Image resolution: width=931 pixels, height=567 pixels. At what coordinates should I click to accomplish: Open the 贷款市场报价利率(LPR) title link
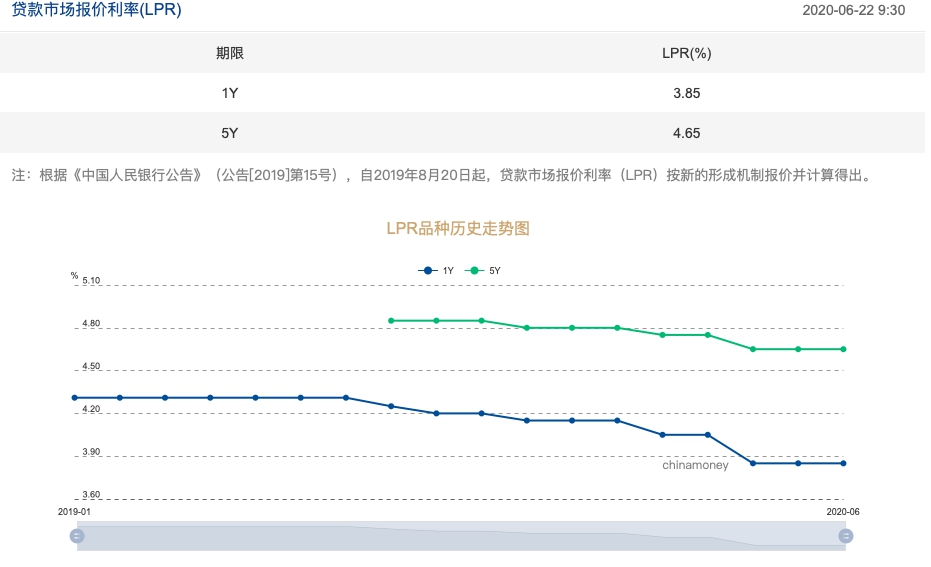point(97,9)
